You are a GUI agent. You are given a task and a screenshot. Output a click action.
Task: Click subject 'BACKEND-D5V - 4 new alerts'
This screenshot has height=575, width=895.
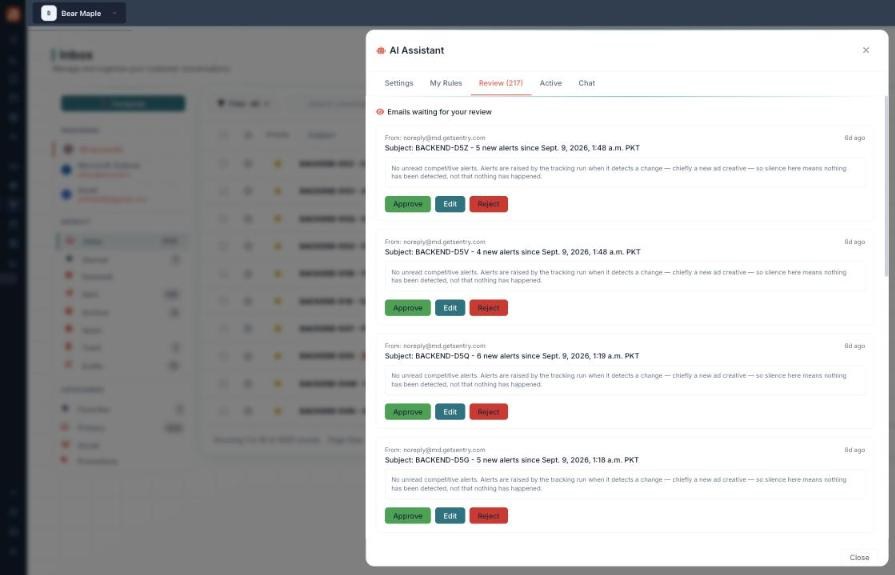point(512,252)
